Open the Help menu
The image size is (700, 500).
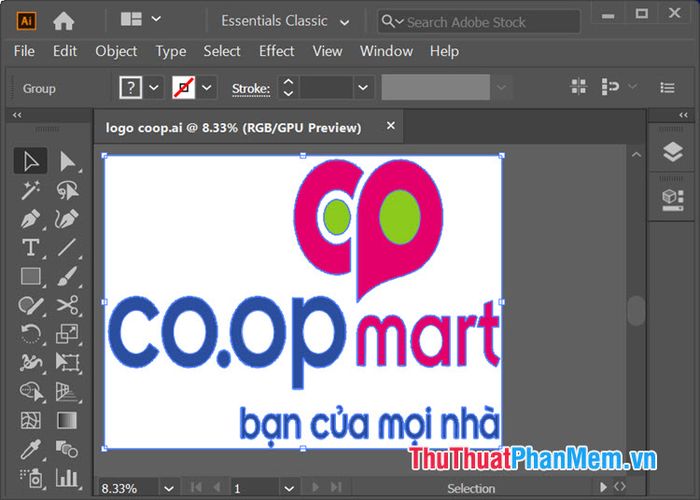tap(444, 51)
